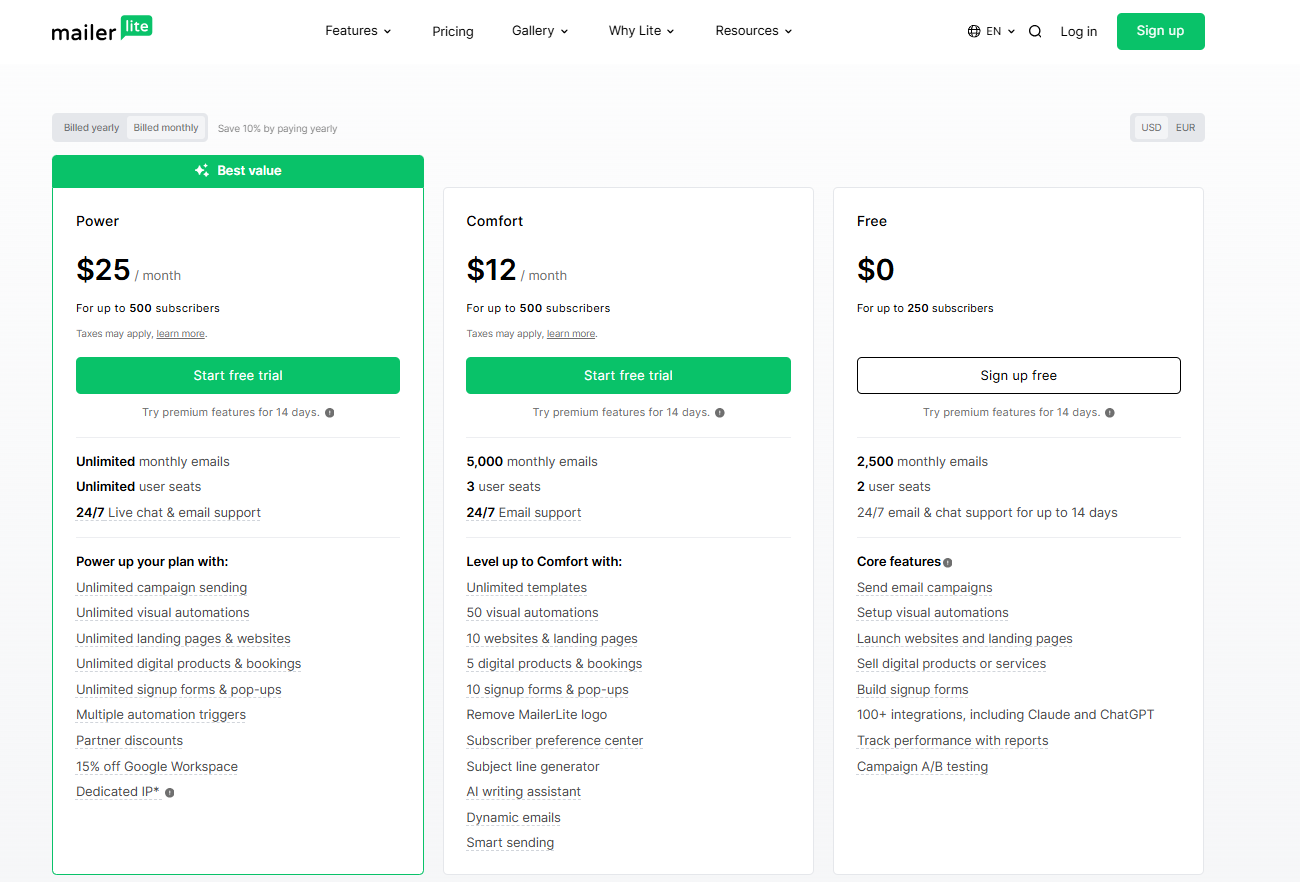Click 10 signup forms & pop-ups
Image resolution: width=1300 pixels, height=882 pixels.
coord(548,690)
